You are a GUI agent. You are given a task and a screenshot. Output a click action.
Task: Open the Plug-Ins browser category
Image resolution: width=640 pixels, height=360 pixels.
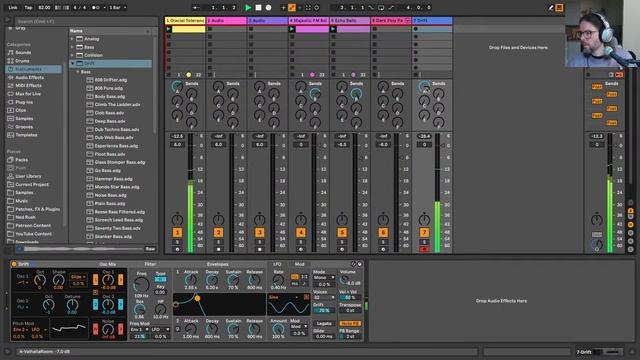pyautogui.click(x=24, y=102)
